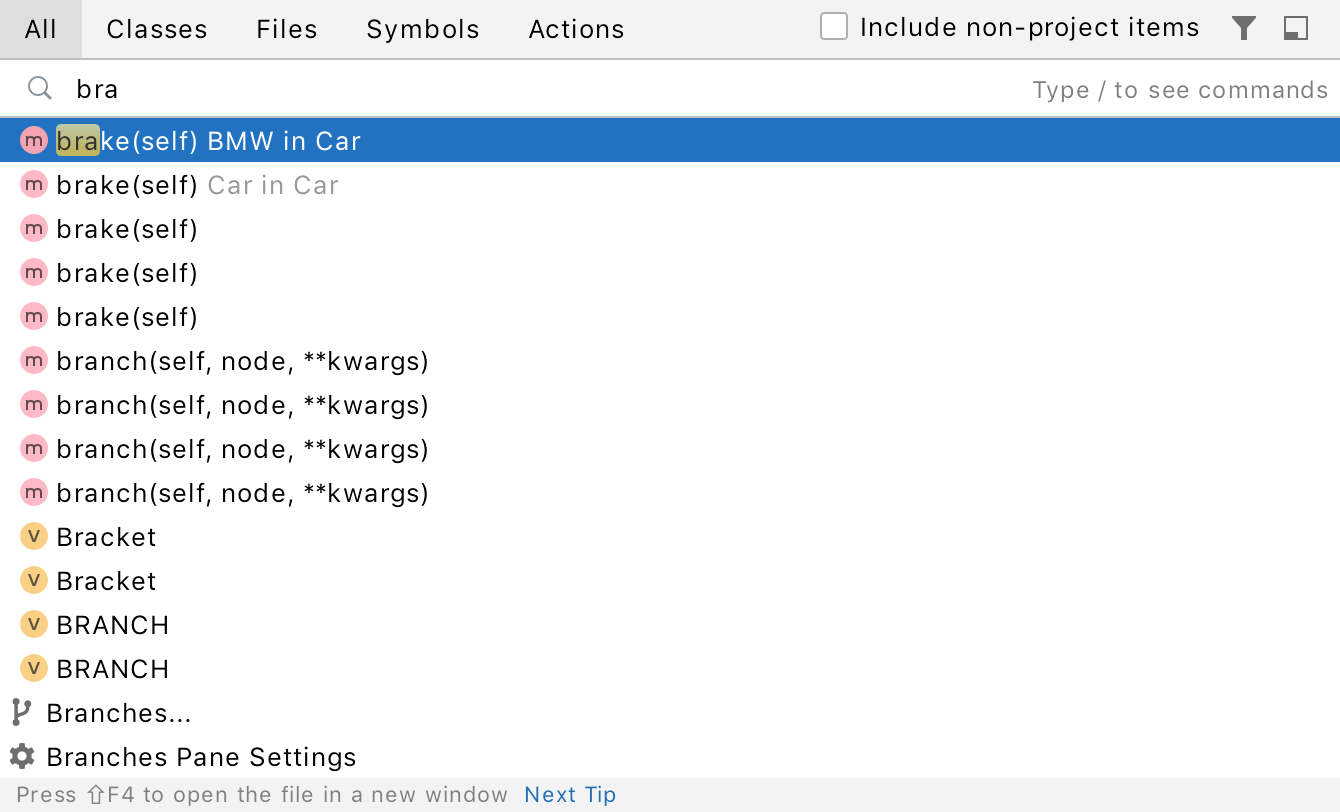
Task: Switch to the Classes tab
Action: point(156,29)
